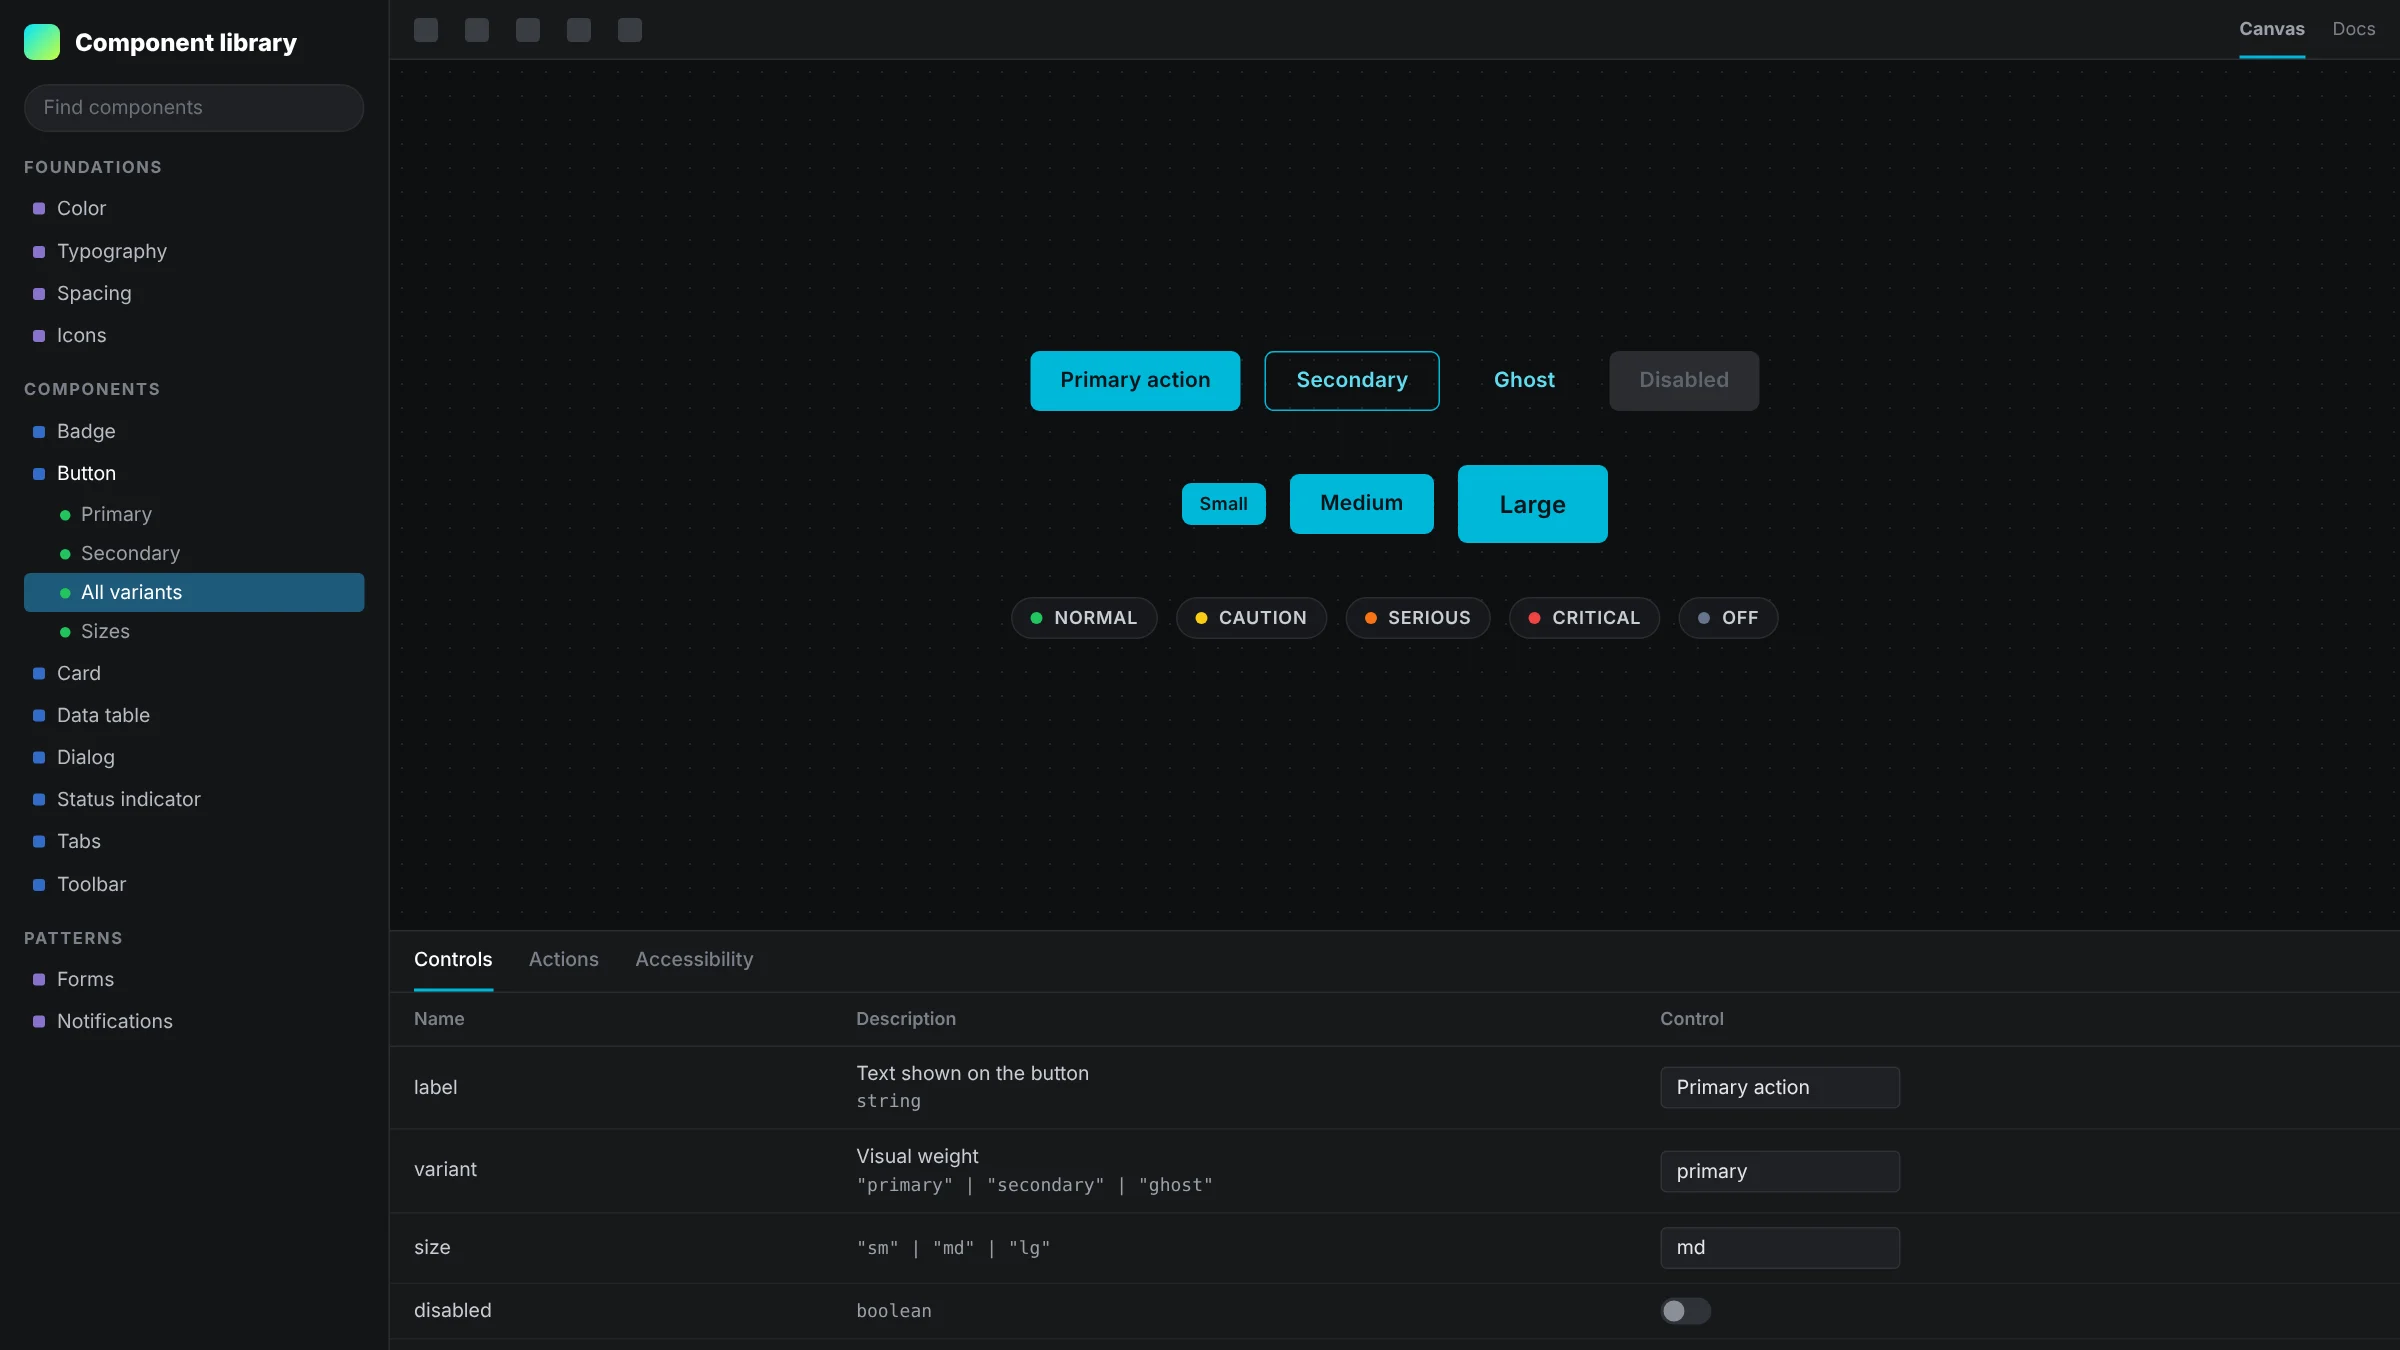
Task: Open the Accessibility panel tab
Action: coord(694,959)
